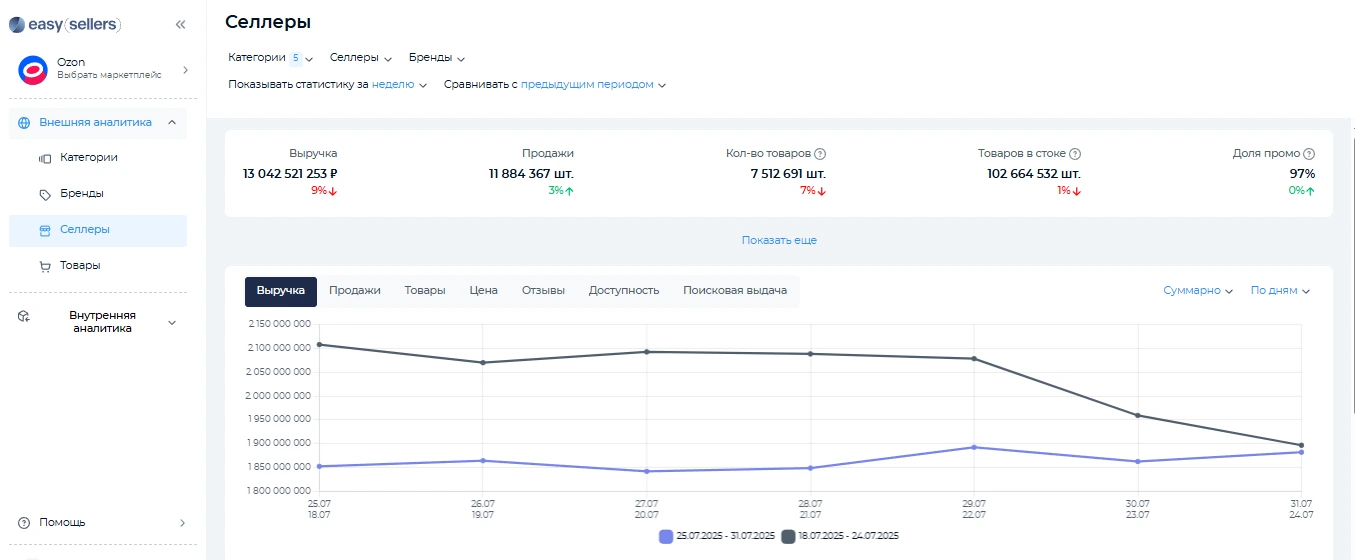The image size is (1355, 560).
Task: Open the Категории filter dropdown
Action: pyautogui.click(x=270, y=58)
